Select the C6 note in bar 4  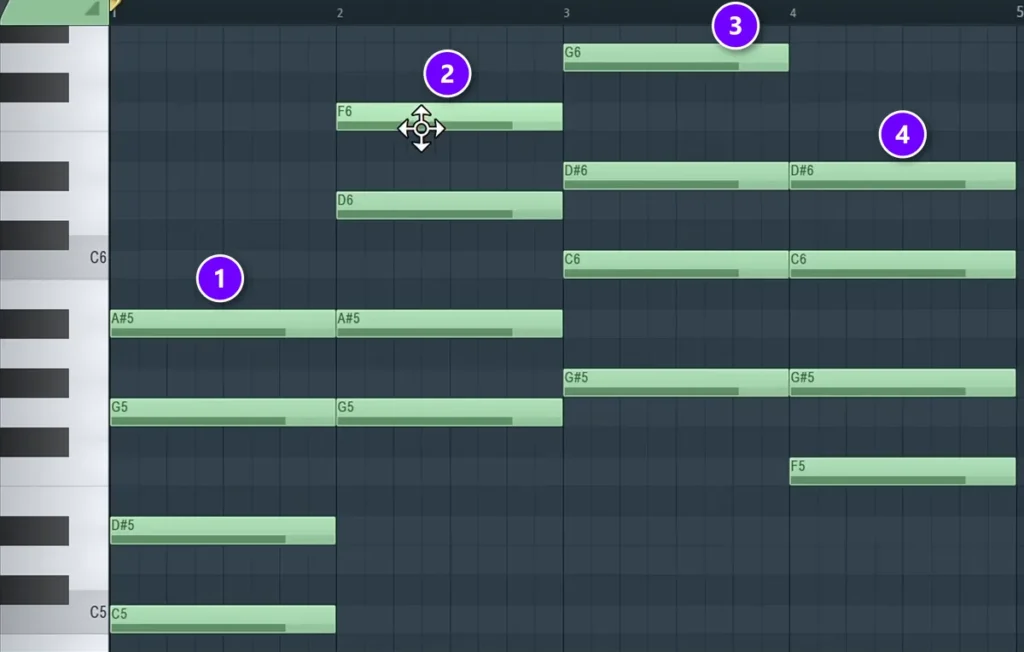(x=903, y=265)
